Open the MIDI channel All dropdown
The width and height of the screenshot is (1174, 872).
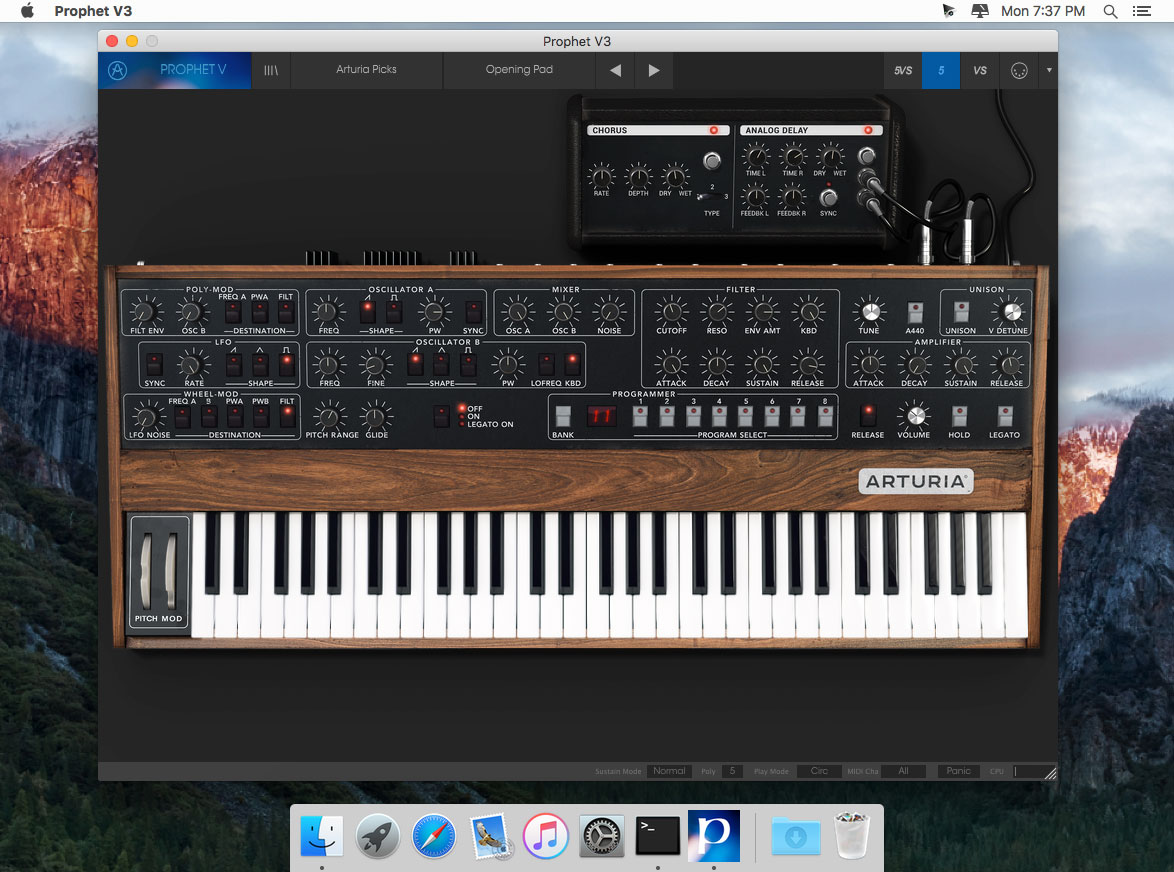coord(904,771)
